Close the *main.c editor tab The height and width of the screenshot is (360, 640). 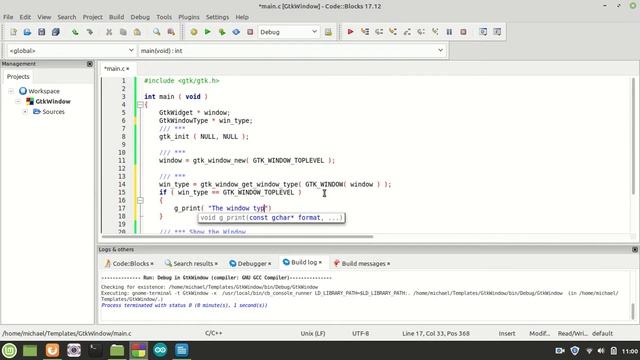coord(128,69)
